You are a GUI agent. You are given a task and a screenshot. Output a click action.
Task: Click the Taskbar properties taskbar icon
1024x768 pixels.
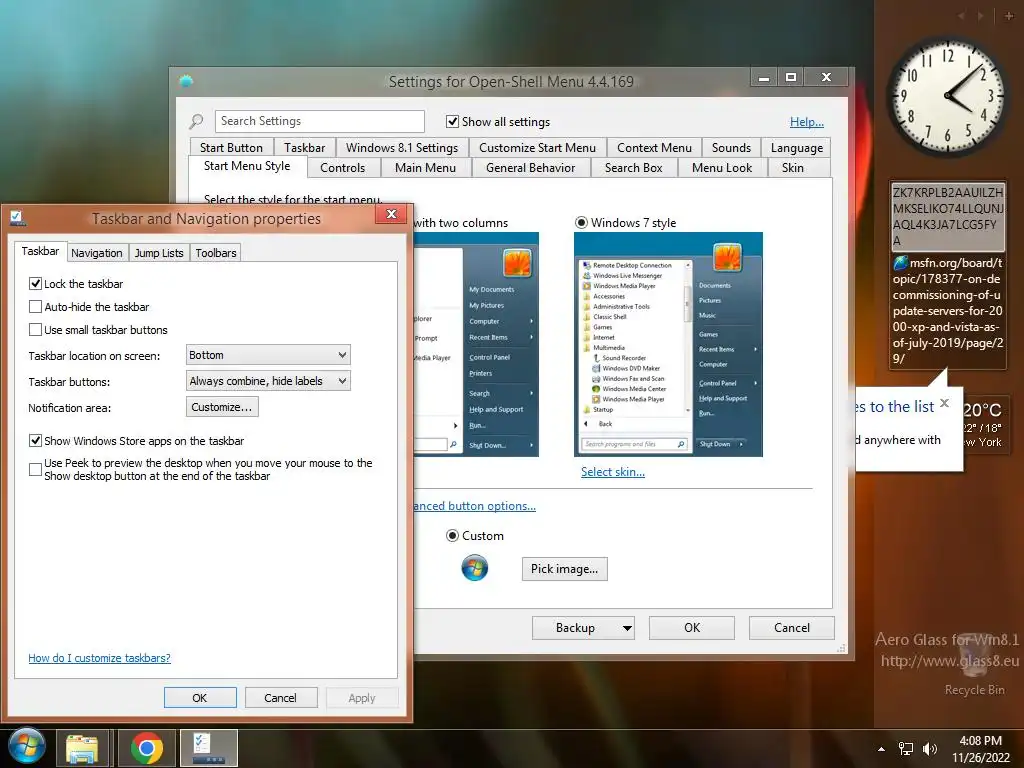pyautogui.click(x=209, y=748)
